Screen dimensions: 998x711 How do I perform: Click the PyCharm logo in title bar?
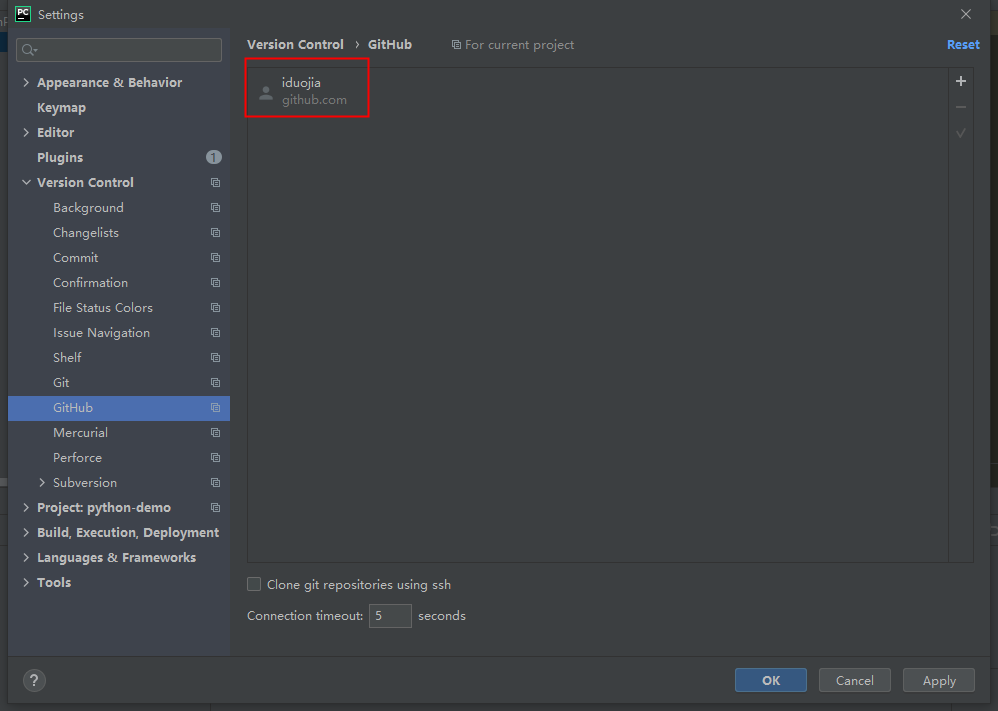coord(23,14)
